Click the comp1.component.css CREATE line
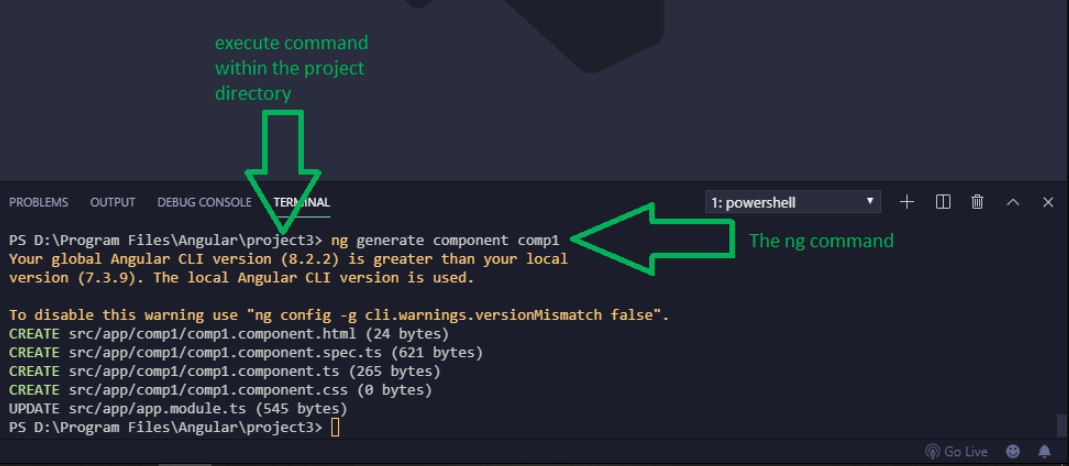The width and height of the screenshot is (1069, 466). click(x=220, y=390)
